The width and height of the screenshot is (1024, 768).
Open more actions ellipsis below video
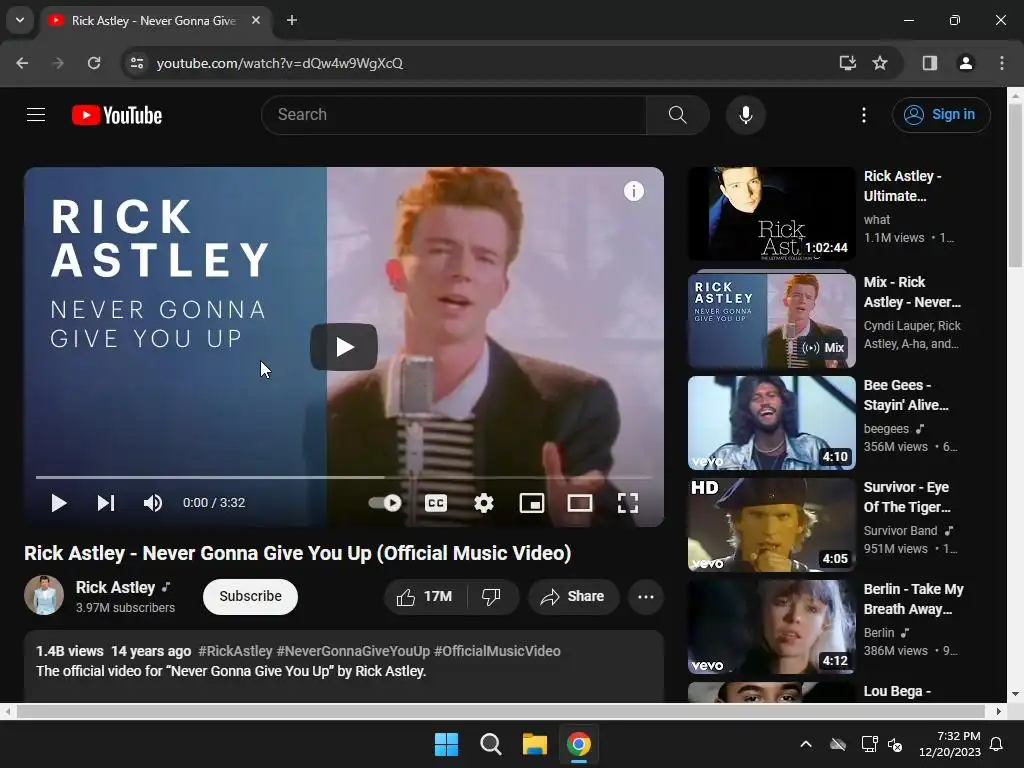pyautogui.click(x=645, y=596)
